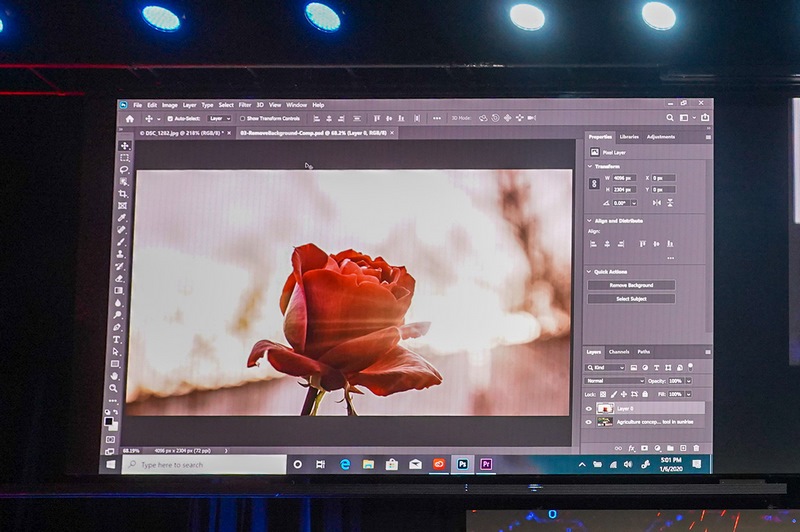Open the Normal blend mode dropdown
The image size is (800, 532).
point(614,381)
